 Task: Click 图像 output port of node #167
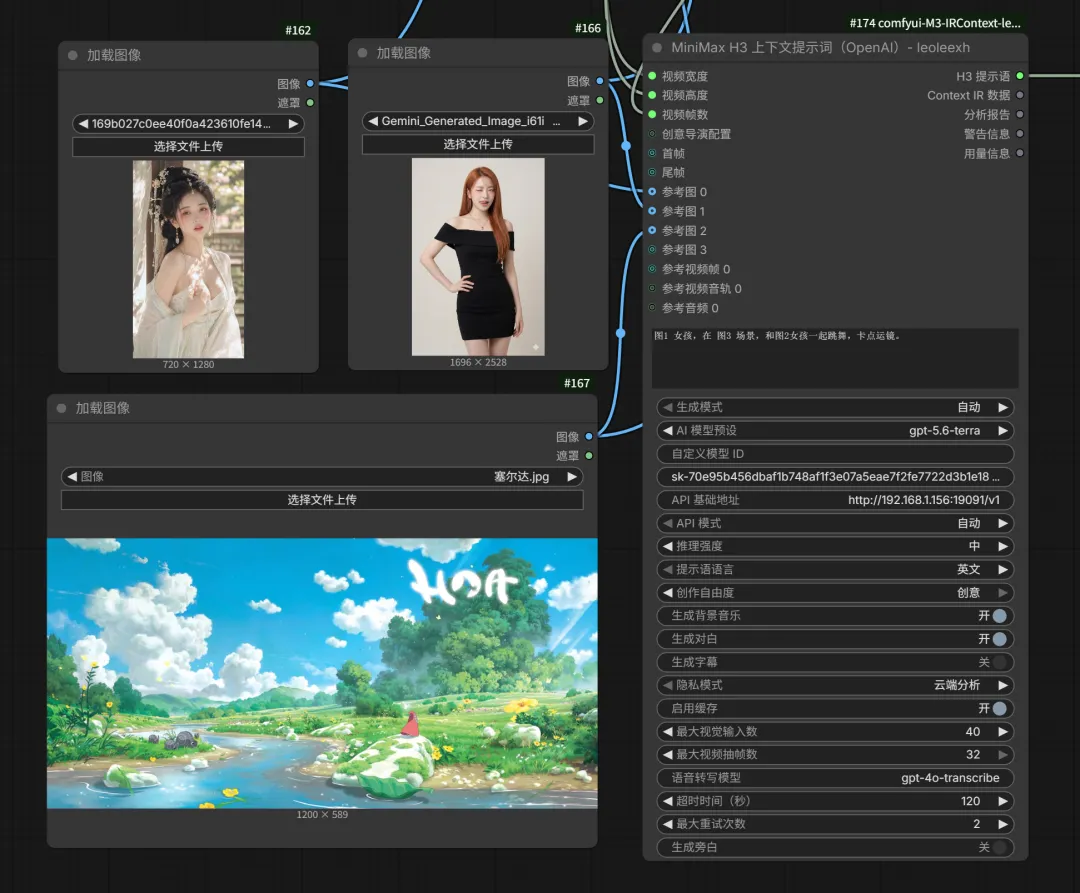pos(589,437)
